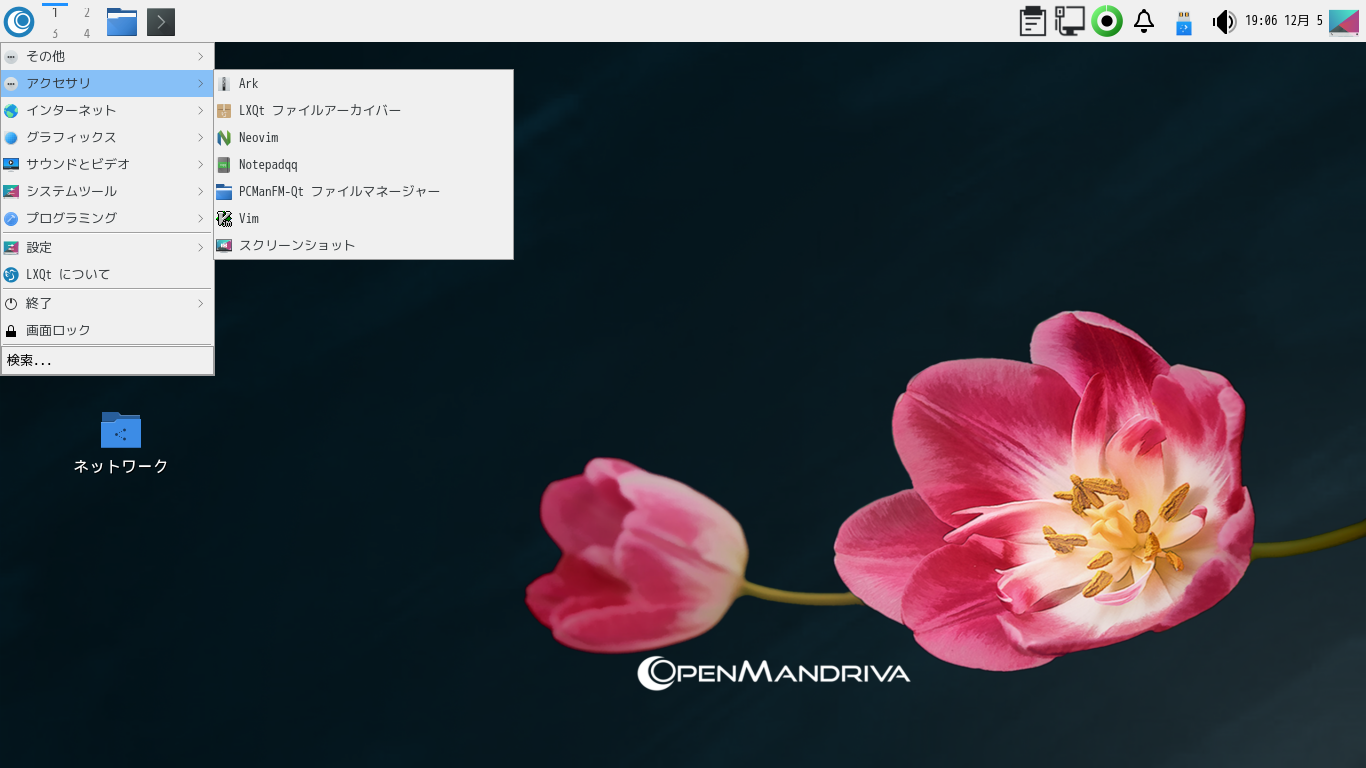
Task: Expand arrow beside サウンドとビデオ
Action: pos(201,165)
